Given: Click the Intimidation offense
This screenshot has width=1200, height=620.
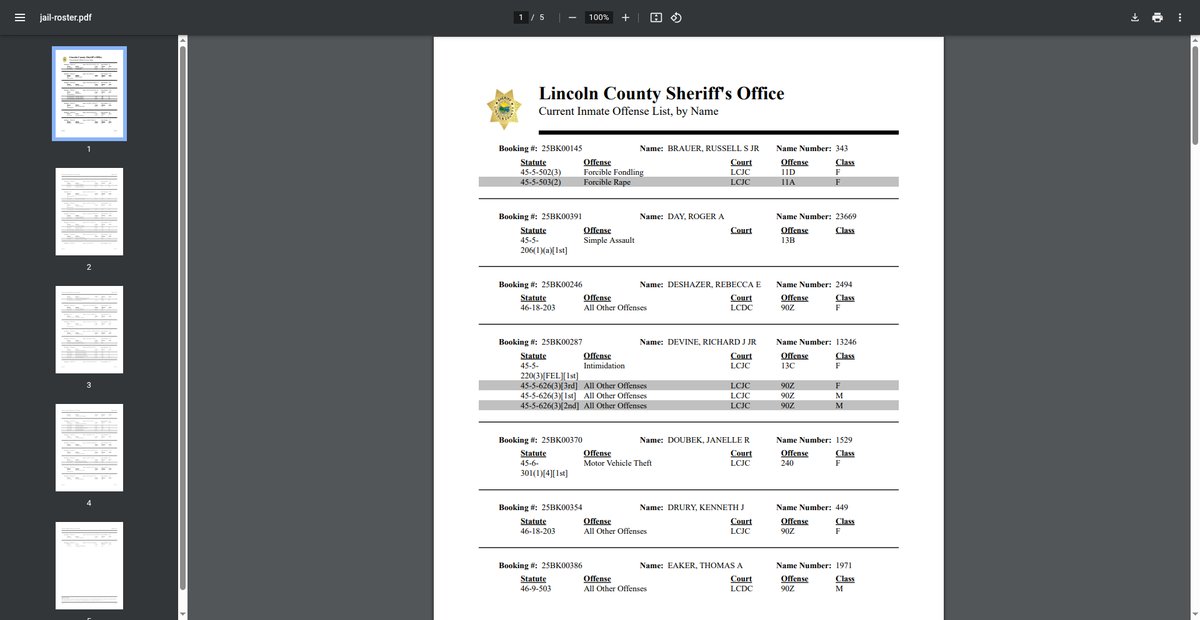Looking at the screenshot, I should (x=604, y=366).
